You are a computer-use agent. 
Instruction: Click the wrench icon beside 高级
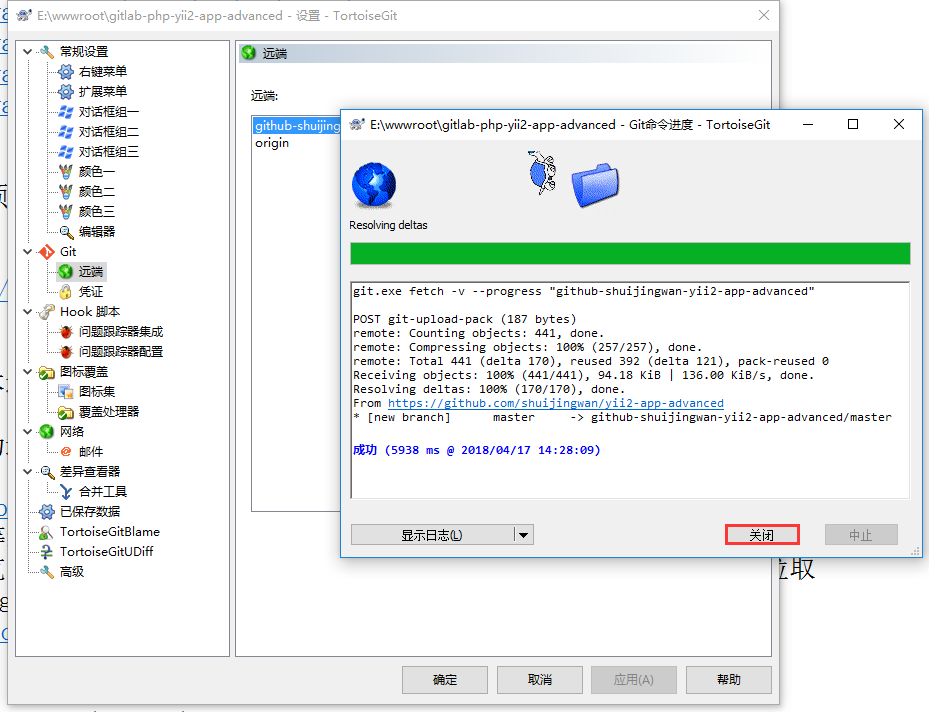pos(46,572)
